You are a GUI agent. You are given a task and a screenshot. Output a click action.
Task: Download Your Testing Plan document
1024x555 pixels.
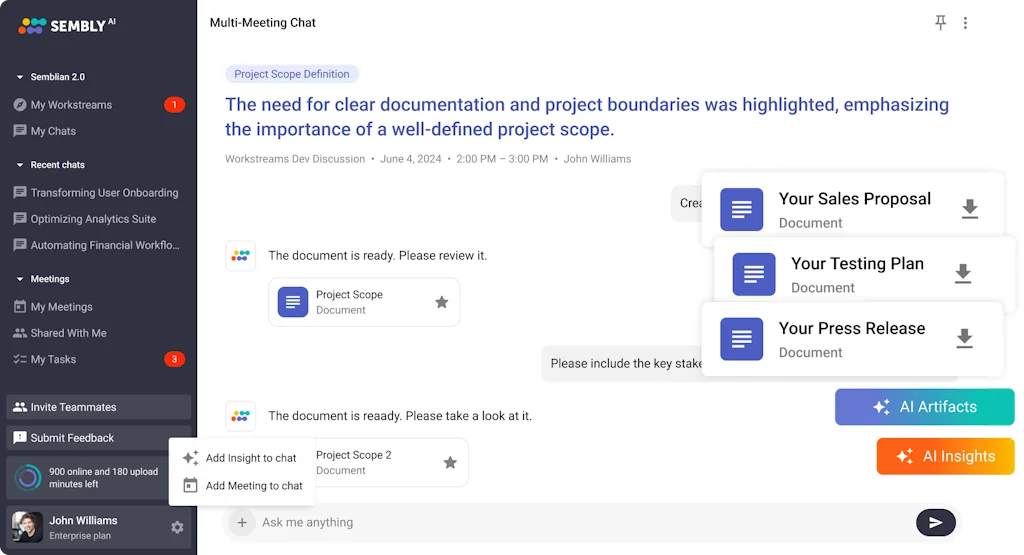click(962, 274)
